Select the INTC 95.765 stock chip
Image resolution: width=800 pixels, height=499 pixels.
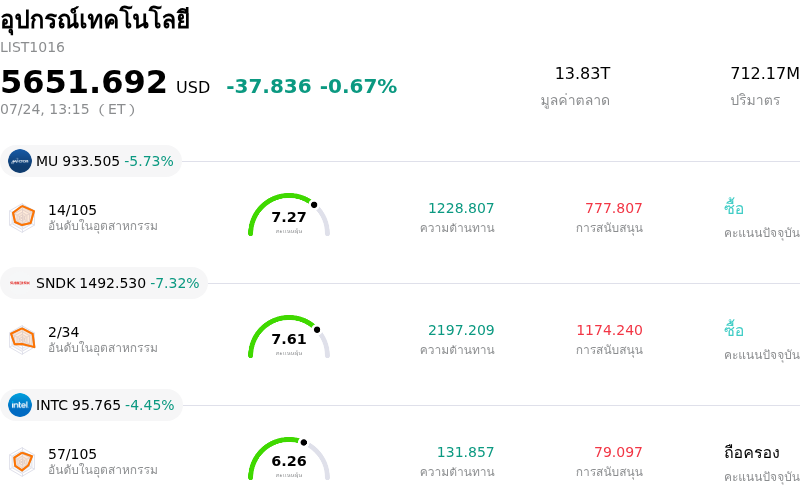point(91,405)
